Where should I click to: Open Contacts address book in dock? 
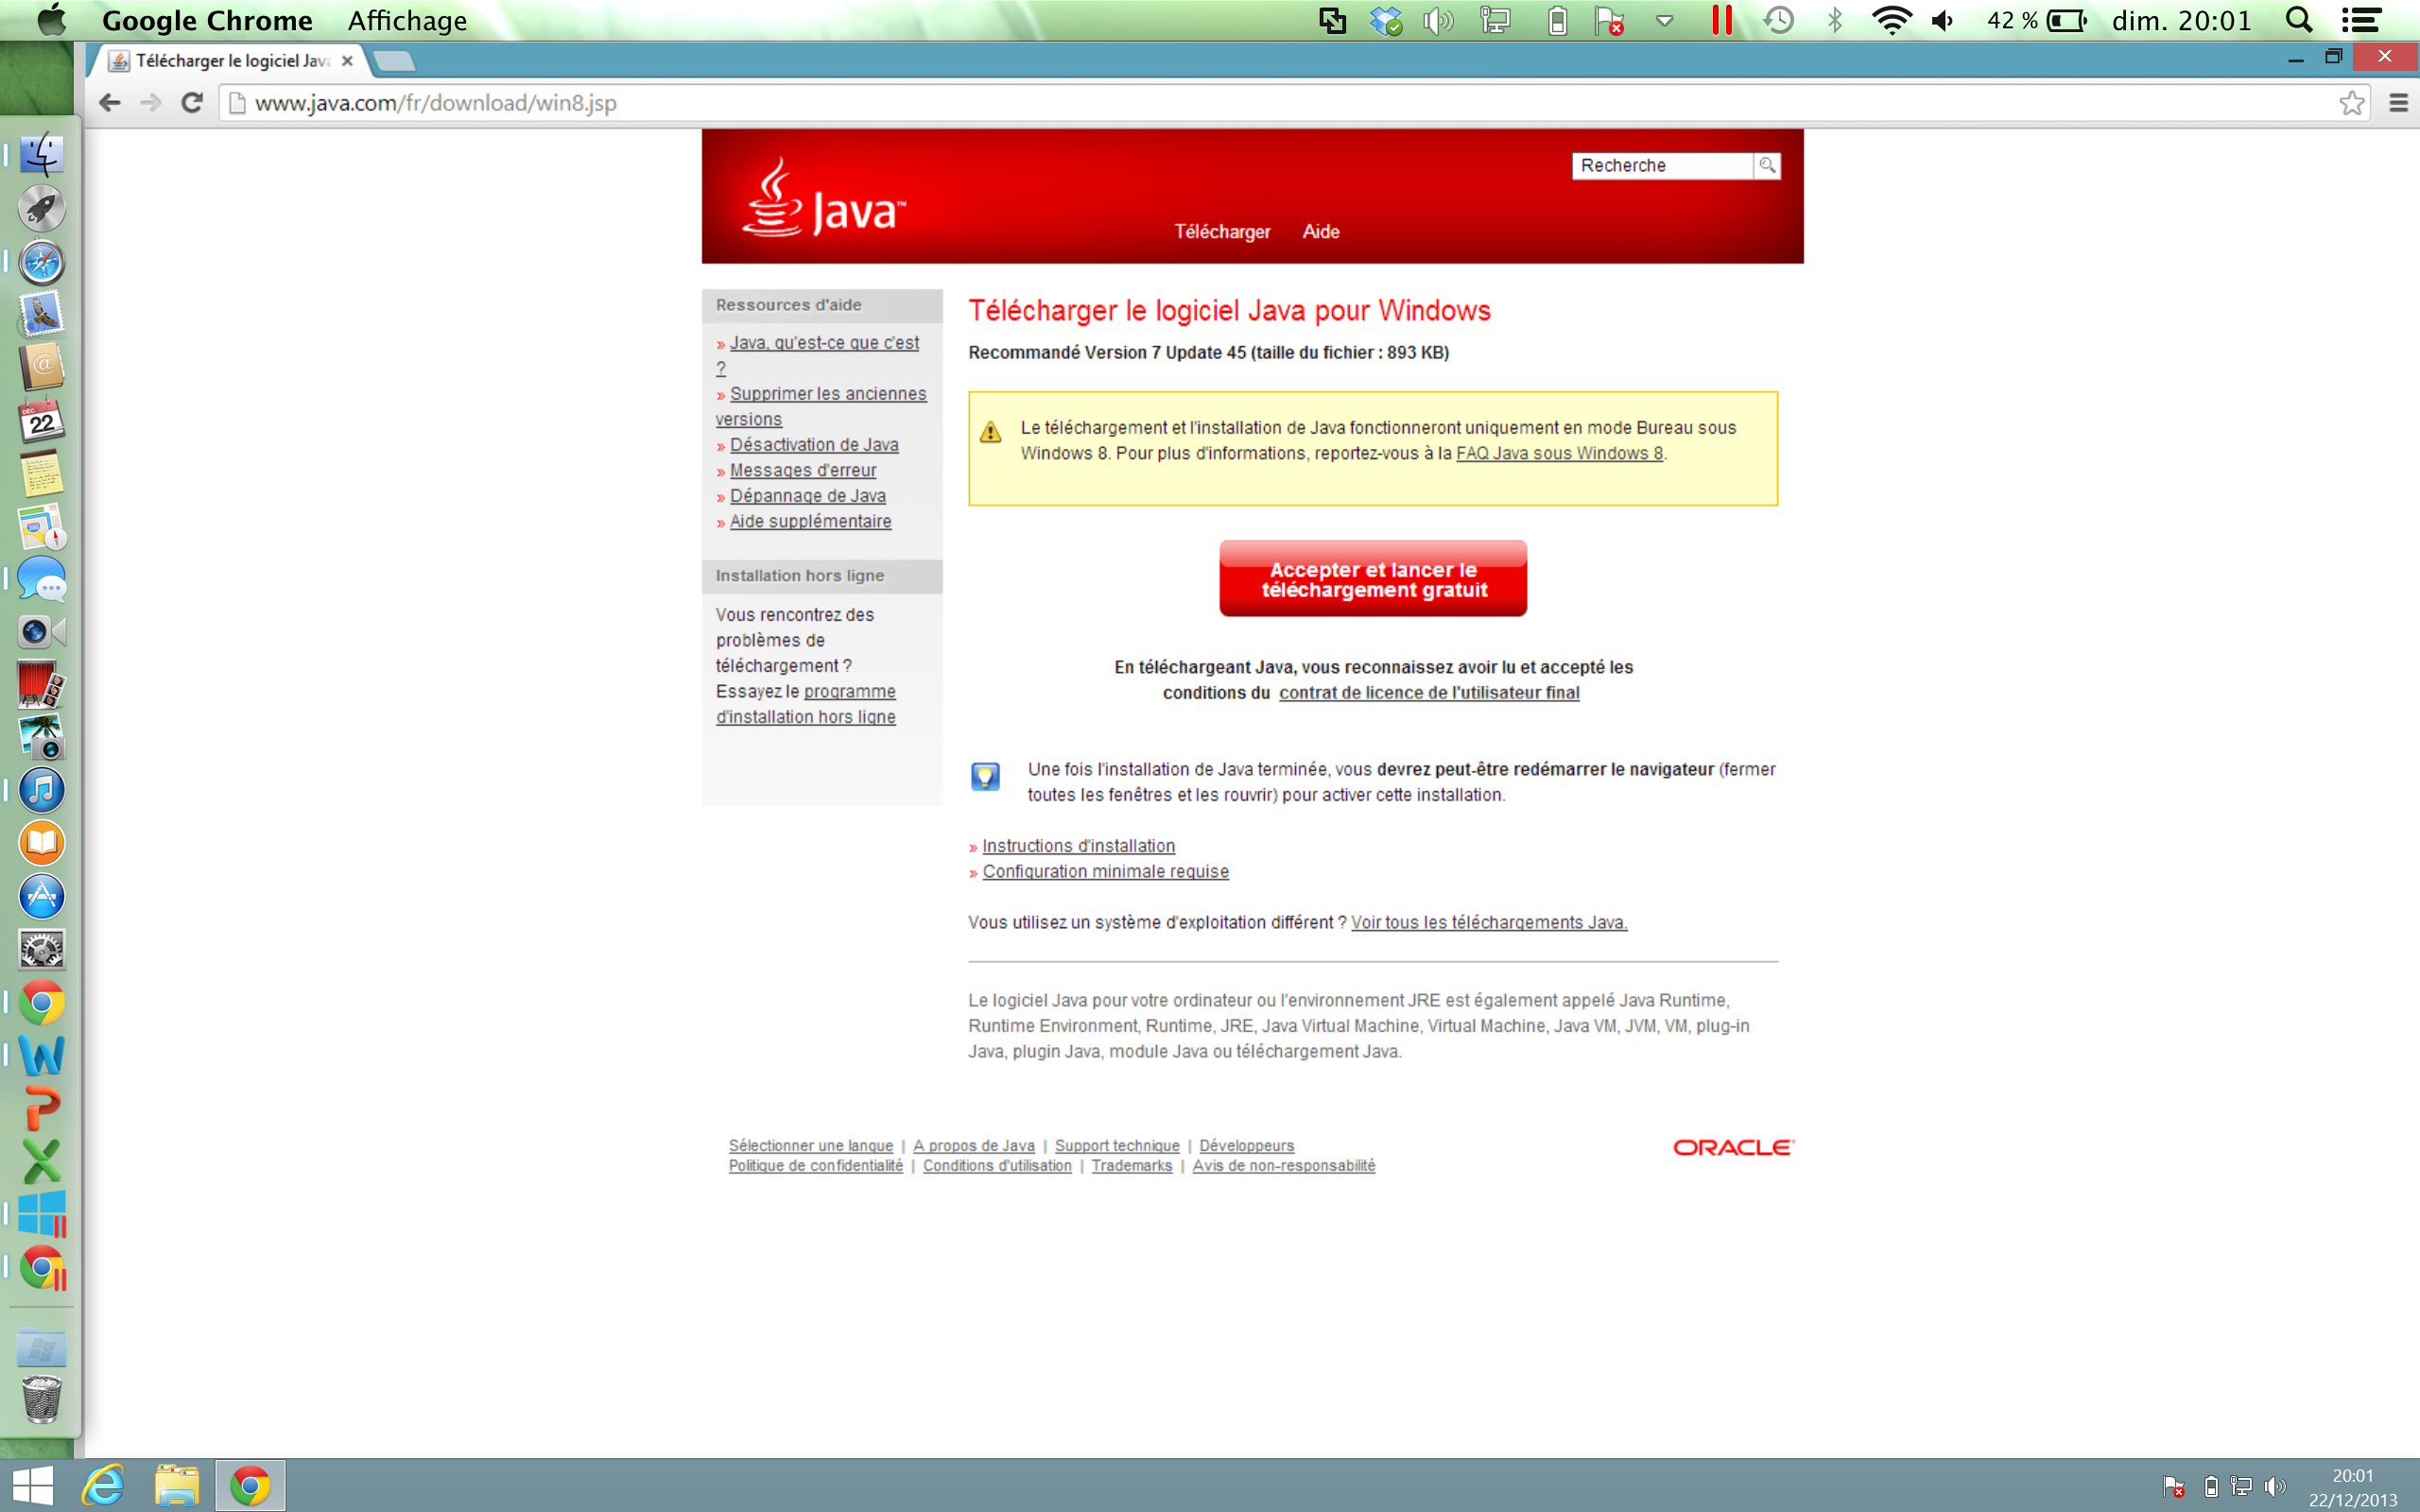click(41, 367)
